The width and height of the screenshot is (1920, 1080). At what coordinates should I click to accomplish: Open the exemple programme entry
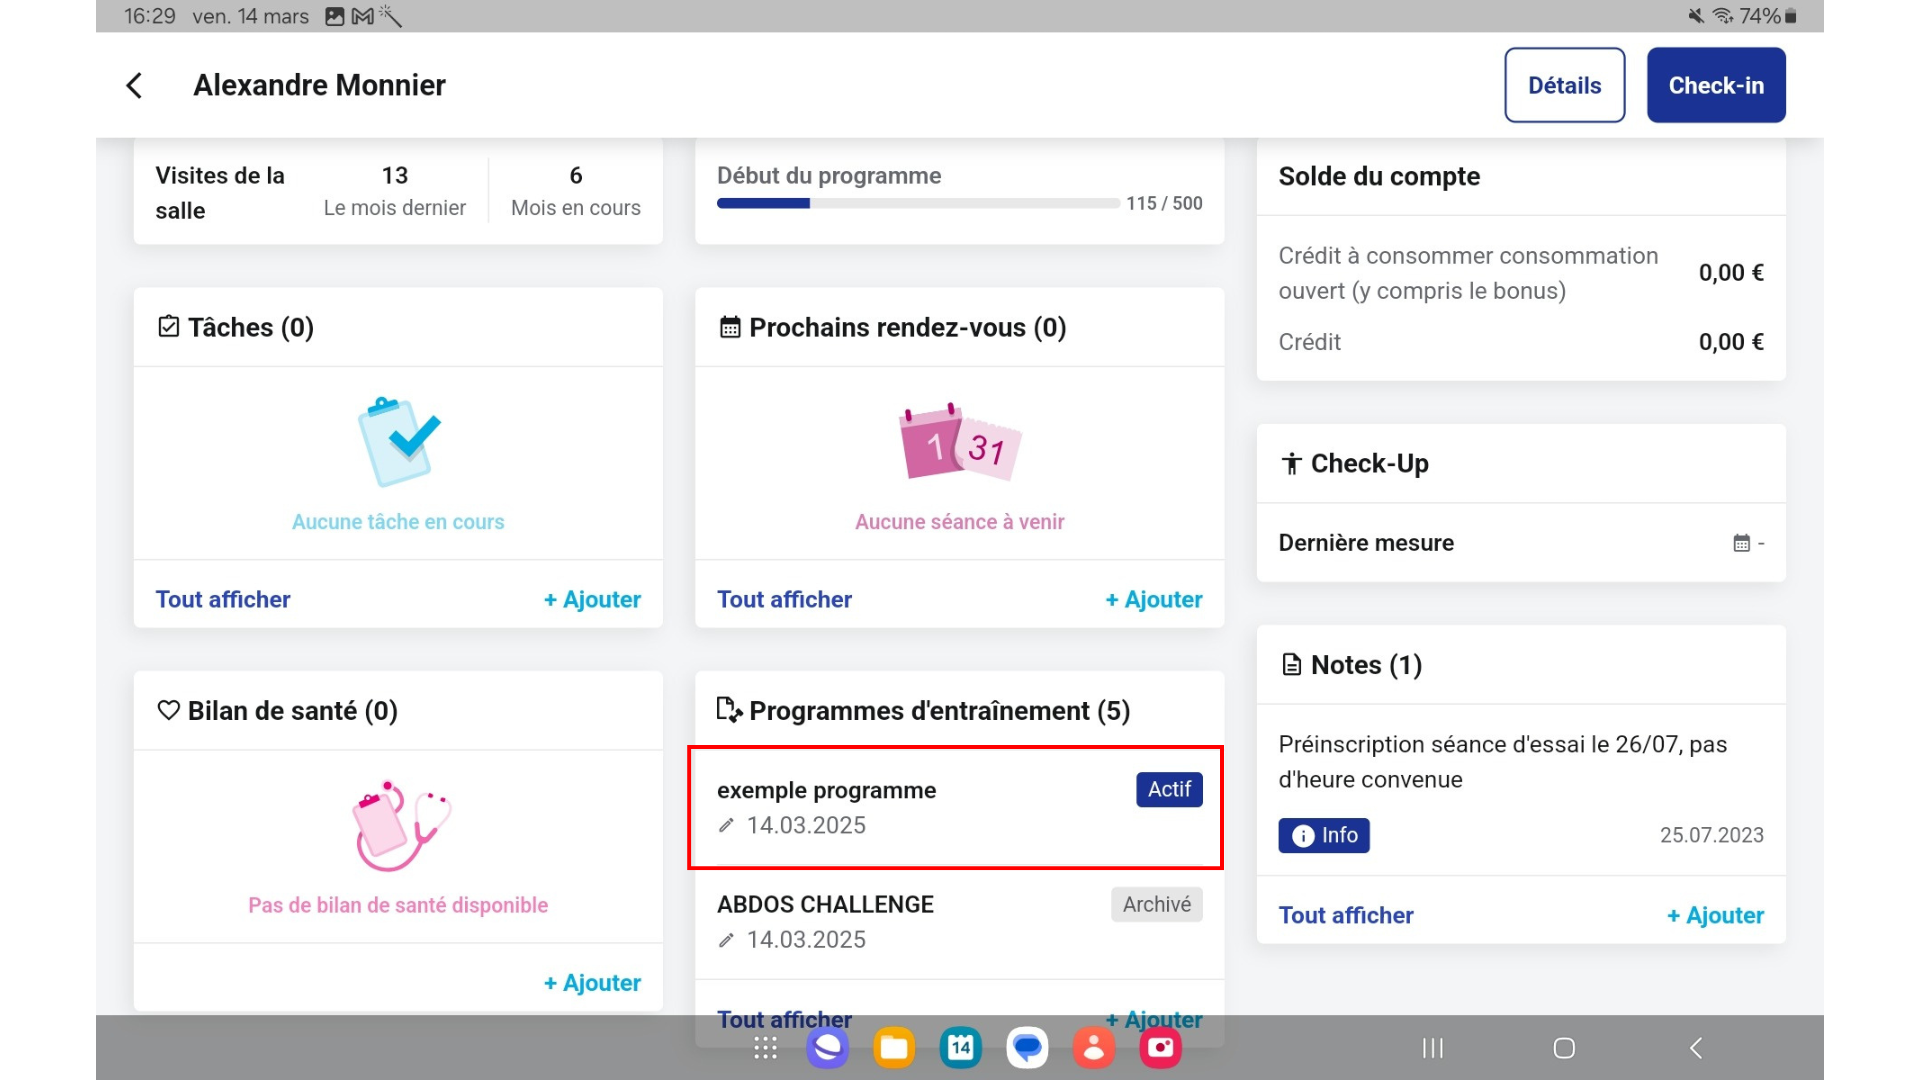(959, 807)
